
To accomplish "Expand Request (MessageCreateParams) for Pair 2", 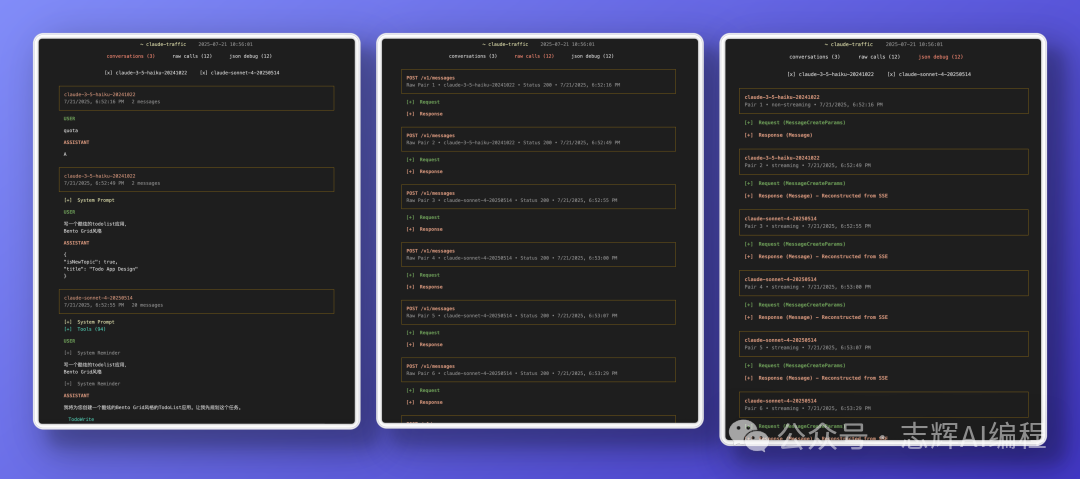I will [795, 183].
